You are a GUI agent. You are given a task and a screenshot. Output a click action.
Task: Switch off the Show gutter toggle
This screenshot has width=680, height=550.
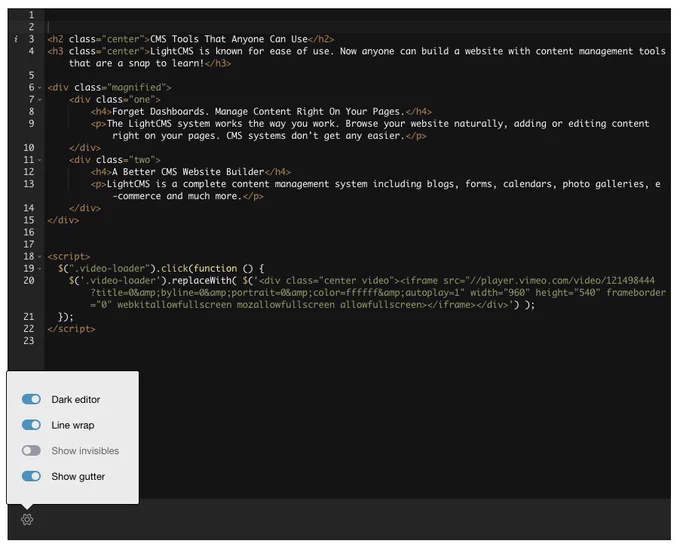pos(31,476)
